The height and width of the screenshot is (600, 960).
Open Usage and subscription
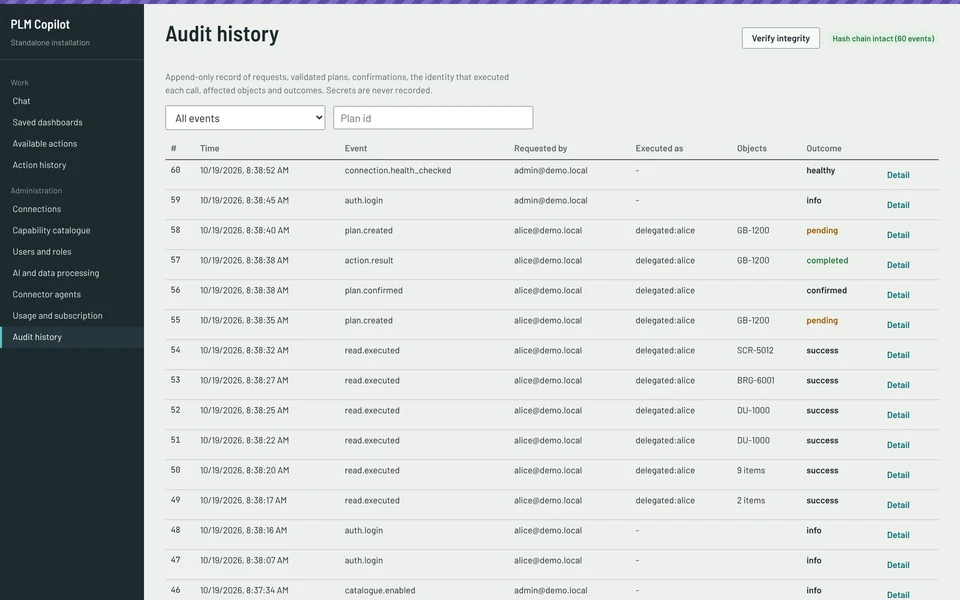58,316
